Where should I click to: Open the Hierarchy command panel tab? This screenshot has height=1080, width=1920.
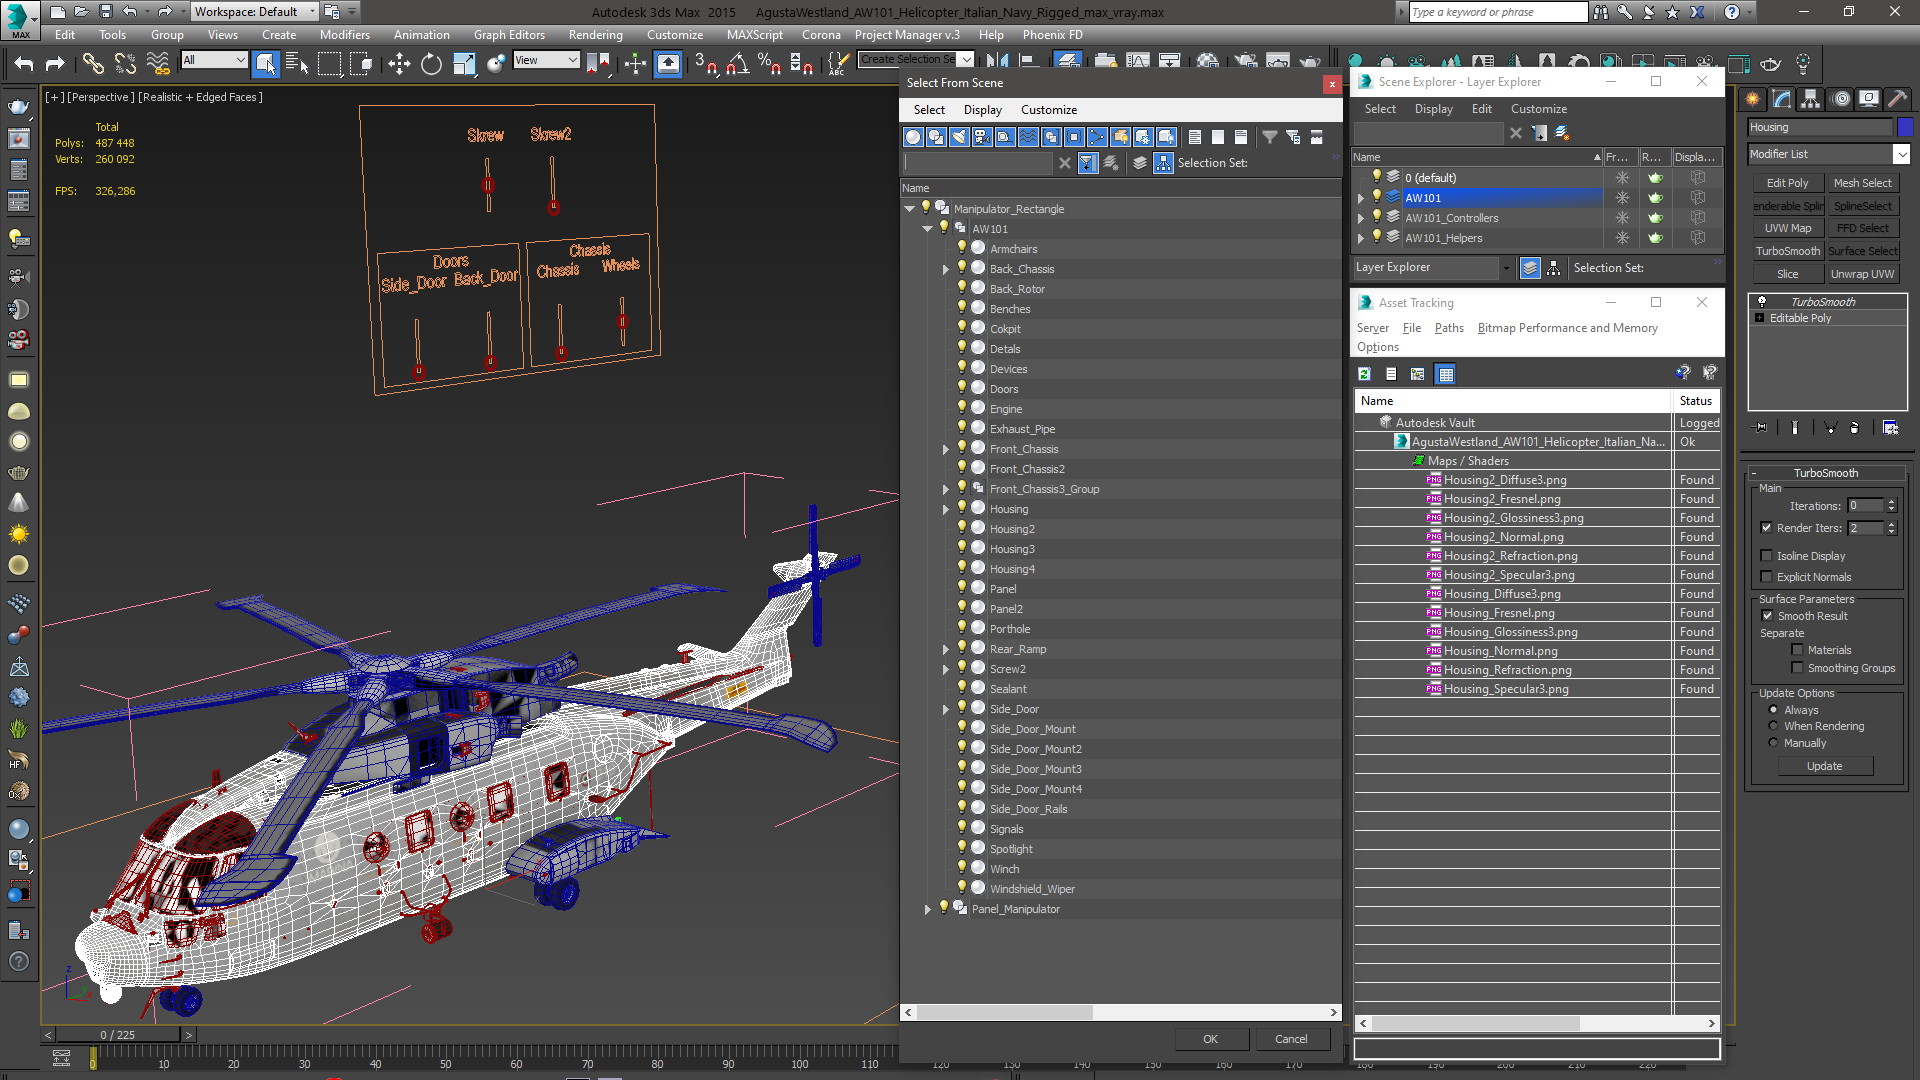(1810, 99)
